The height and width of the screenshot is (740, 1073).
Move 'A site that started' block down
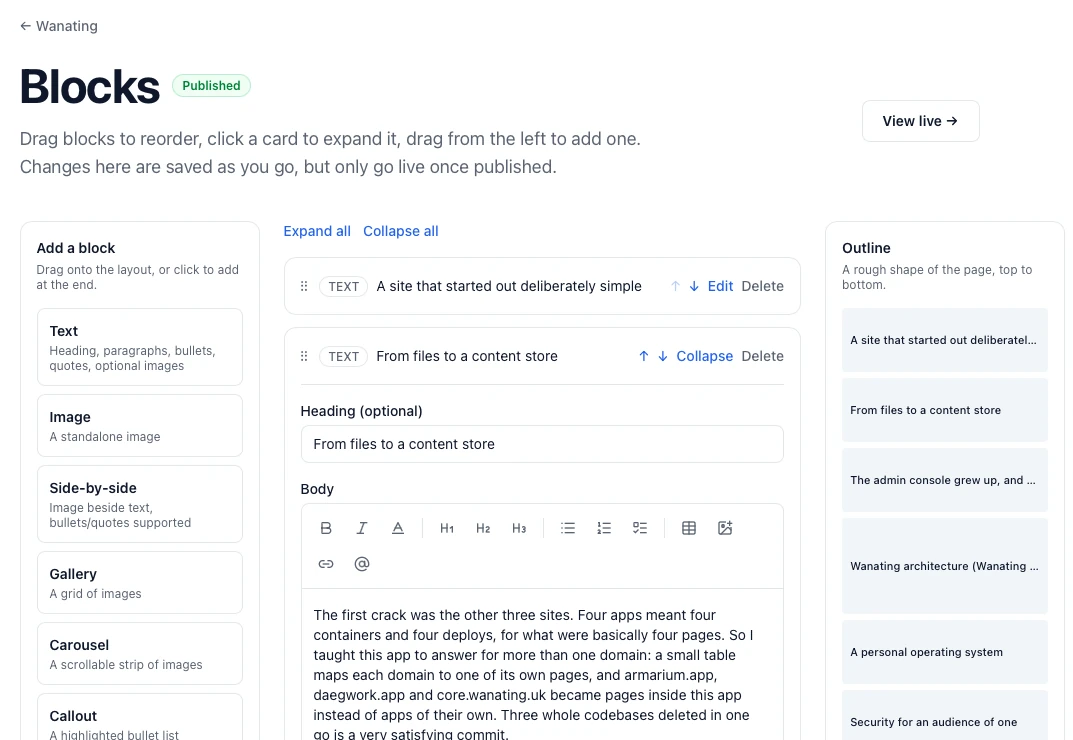(694, 286)
